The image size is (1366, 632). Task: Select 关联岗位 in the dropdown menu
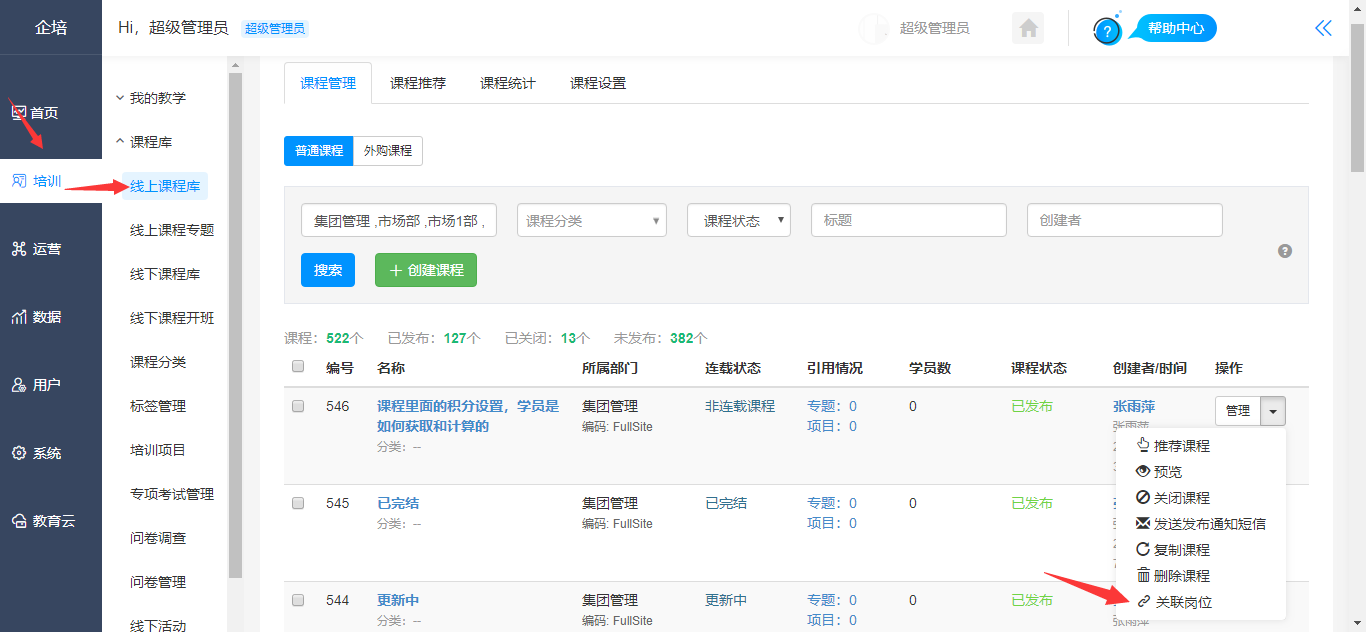point(1183,602)
